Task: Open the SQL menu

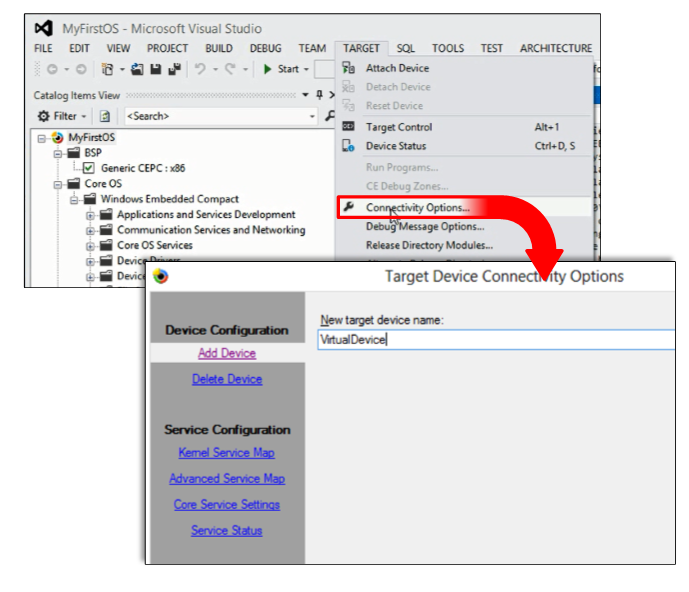Action: (406, 48)
